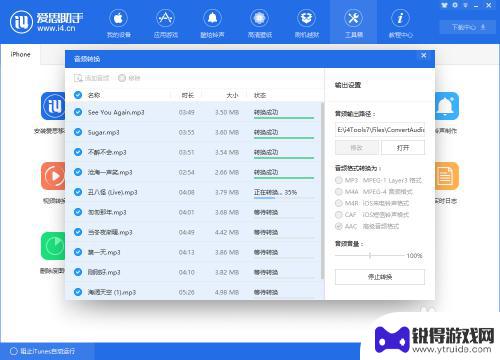
Task: Open the 高清壁纸 wallpaper icon
Action: coord(259,19)
